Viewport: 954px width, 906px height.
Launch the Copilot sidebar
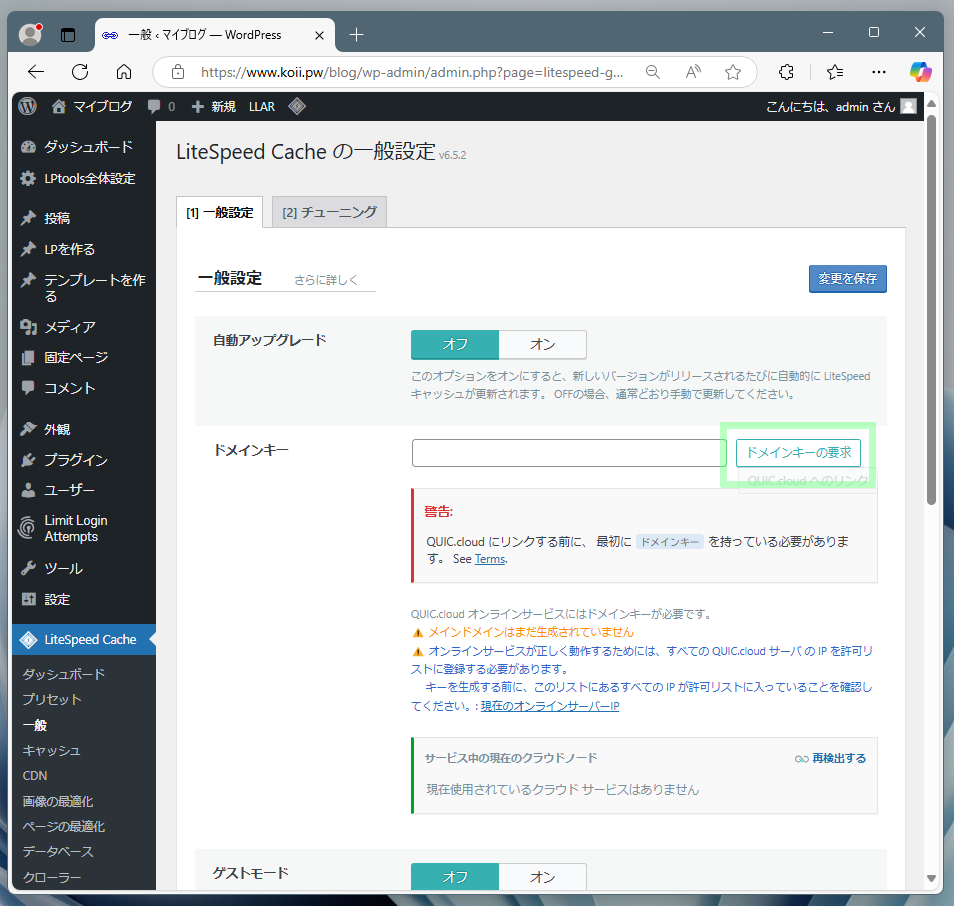[921, 72]
